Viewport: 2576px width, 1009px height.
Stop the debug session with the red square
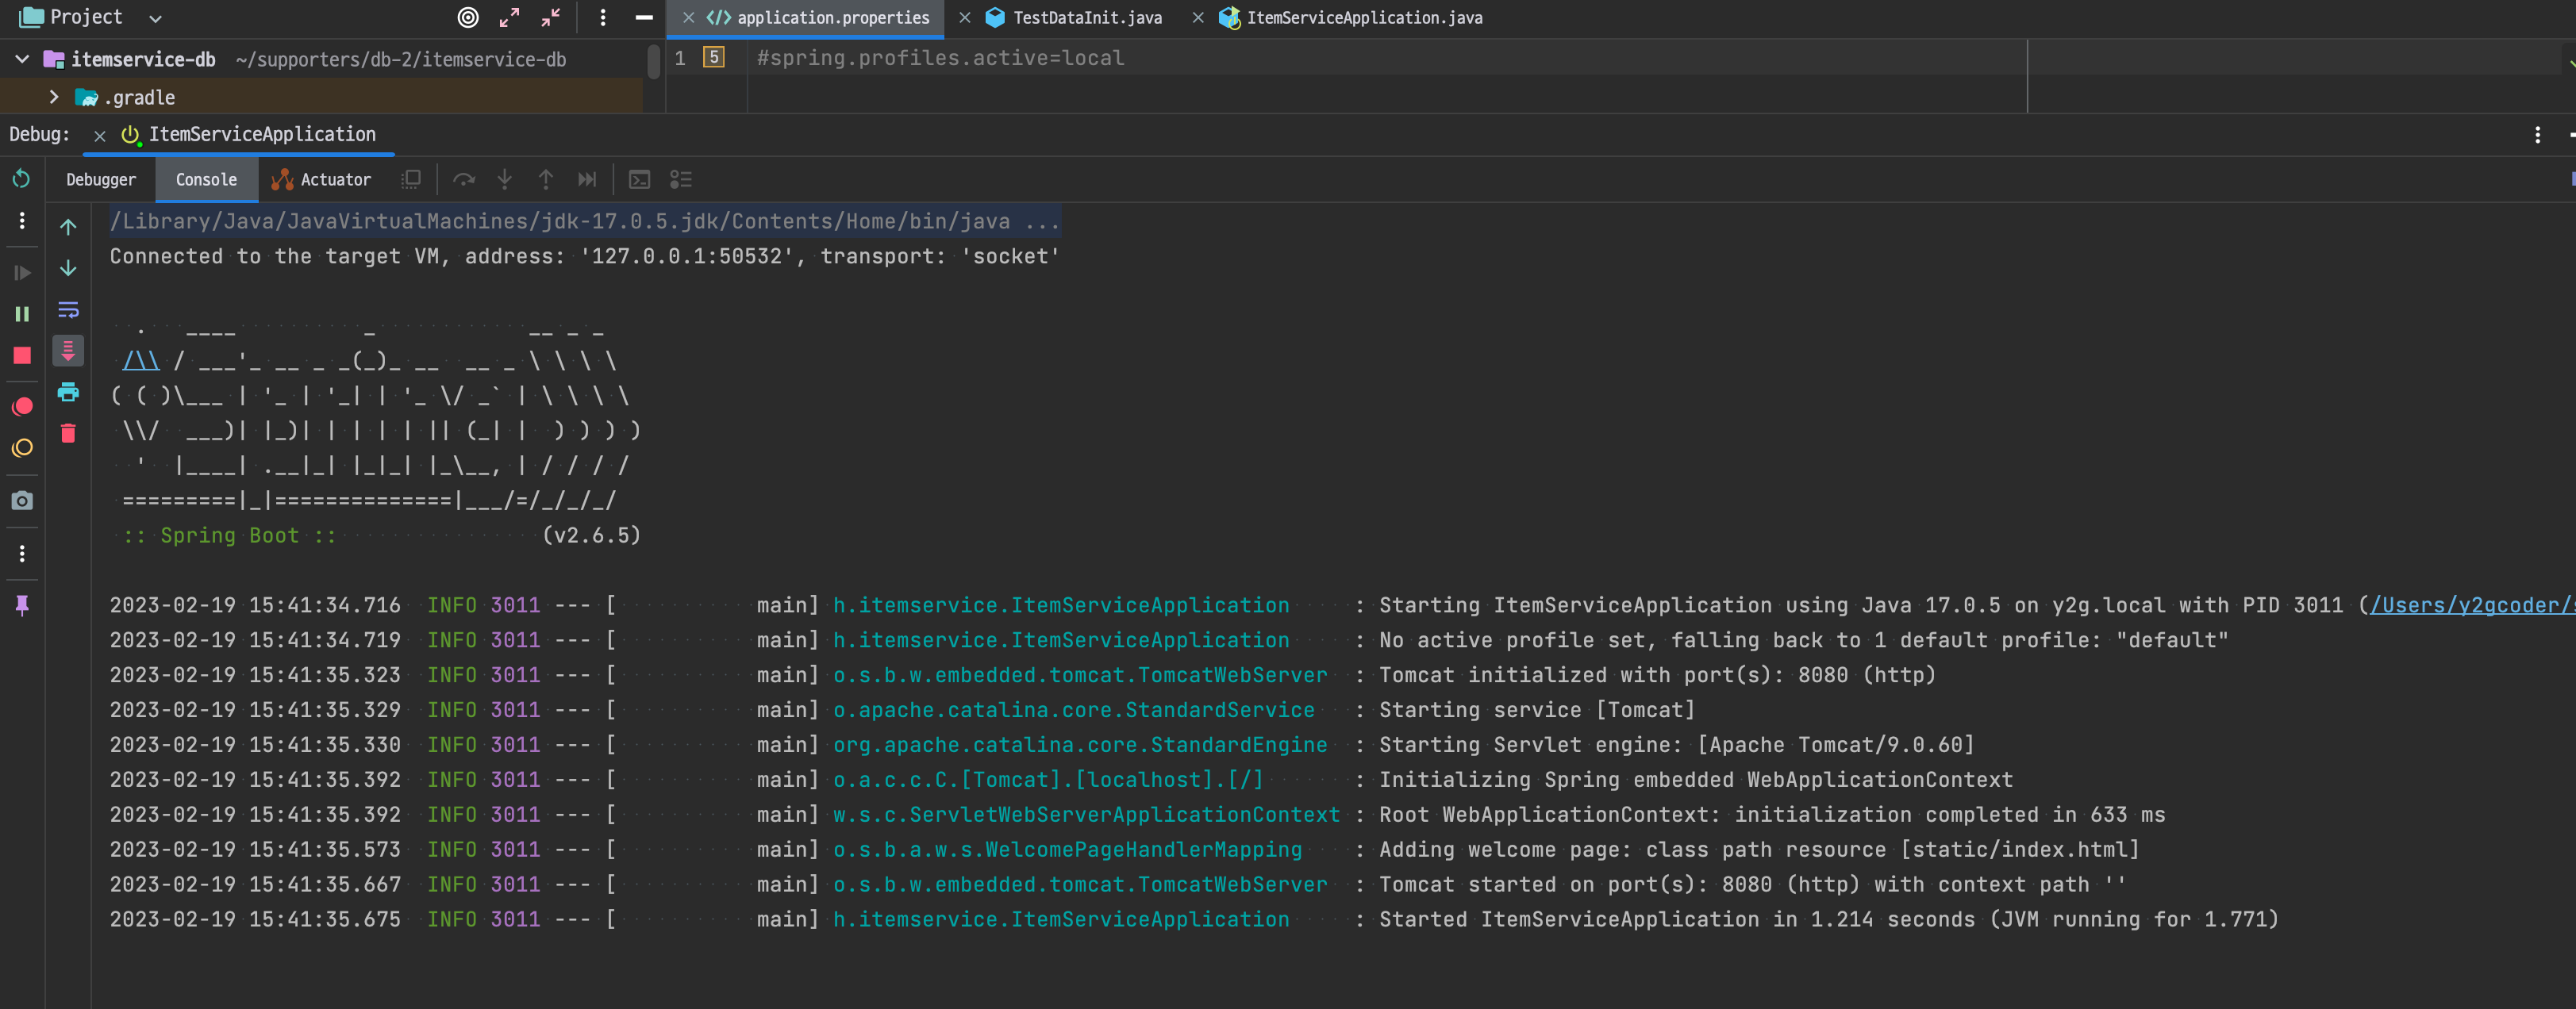point(21,355)
